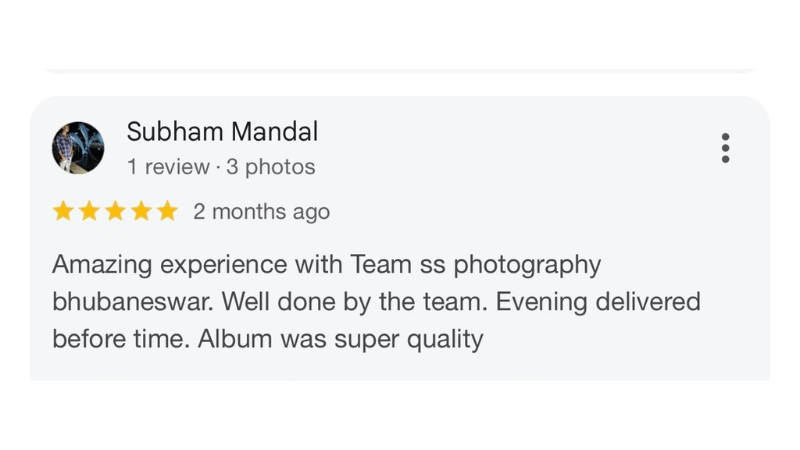Image resolution: width=800 pixels, height=450 pixels.
Task: Click "before time" on the last review line
Action: (x=118, y=339)
